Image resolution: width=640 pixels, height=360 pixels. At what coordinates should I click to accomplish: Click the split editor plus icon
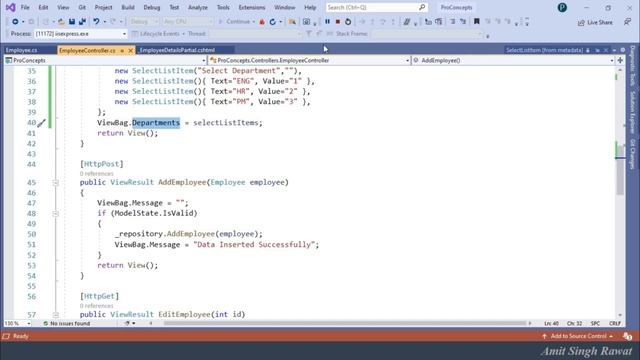tap(620, 60)
